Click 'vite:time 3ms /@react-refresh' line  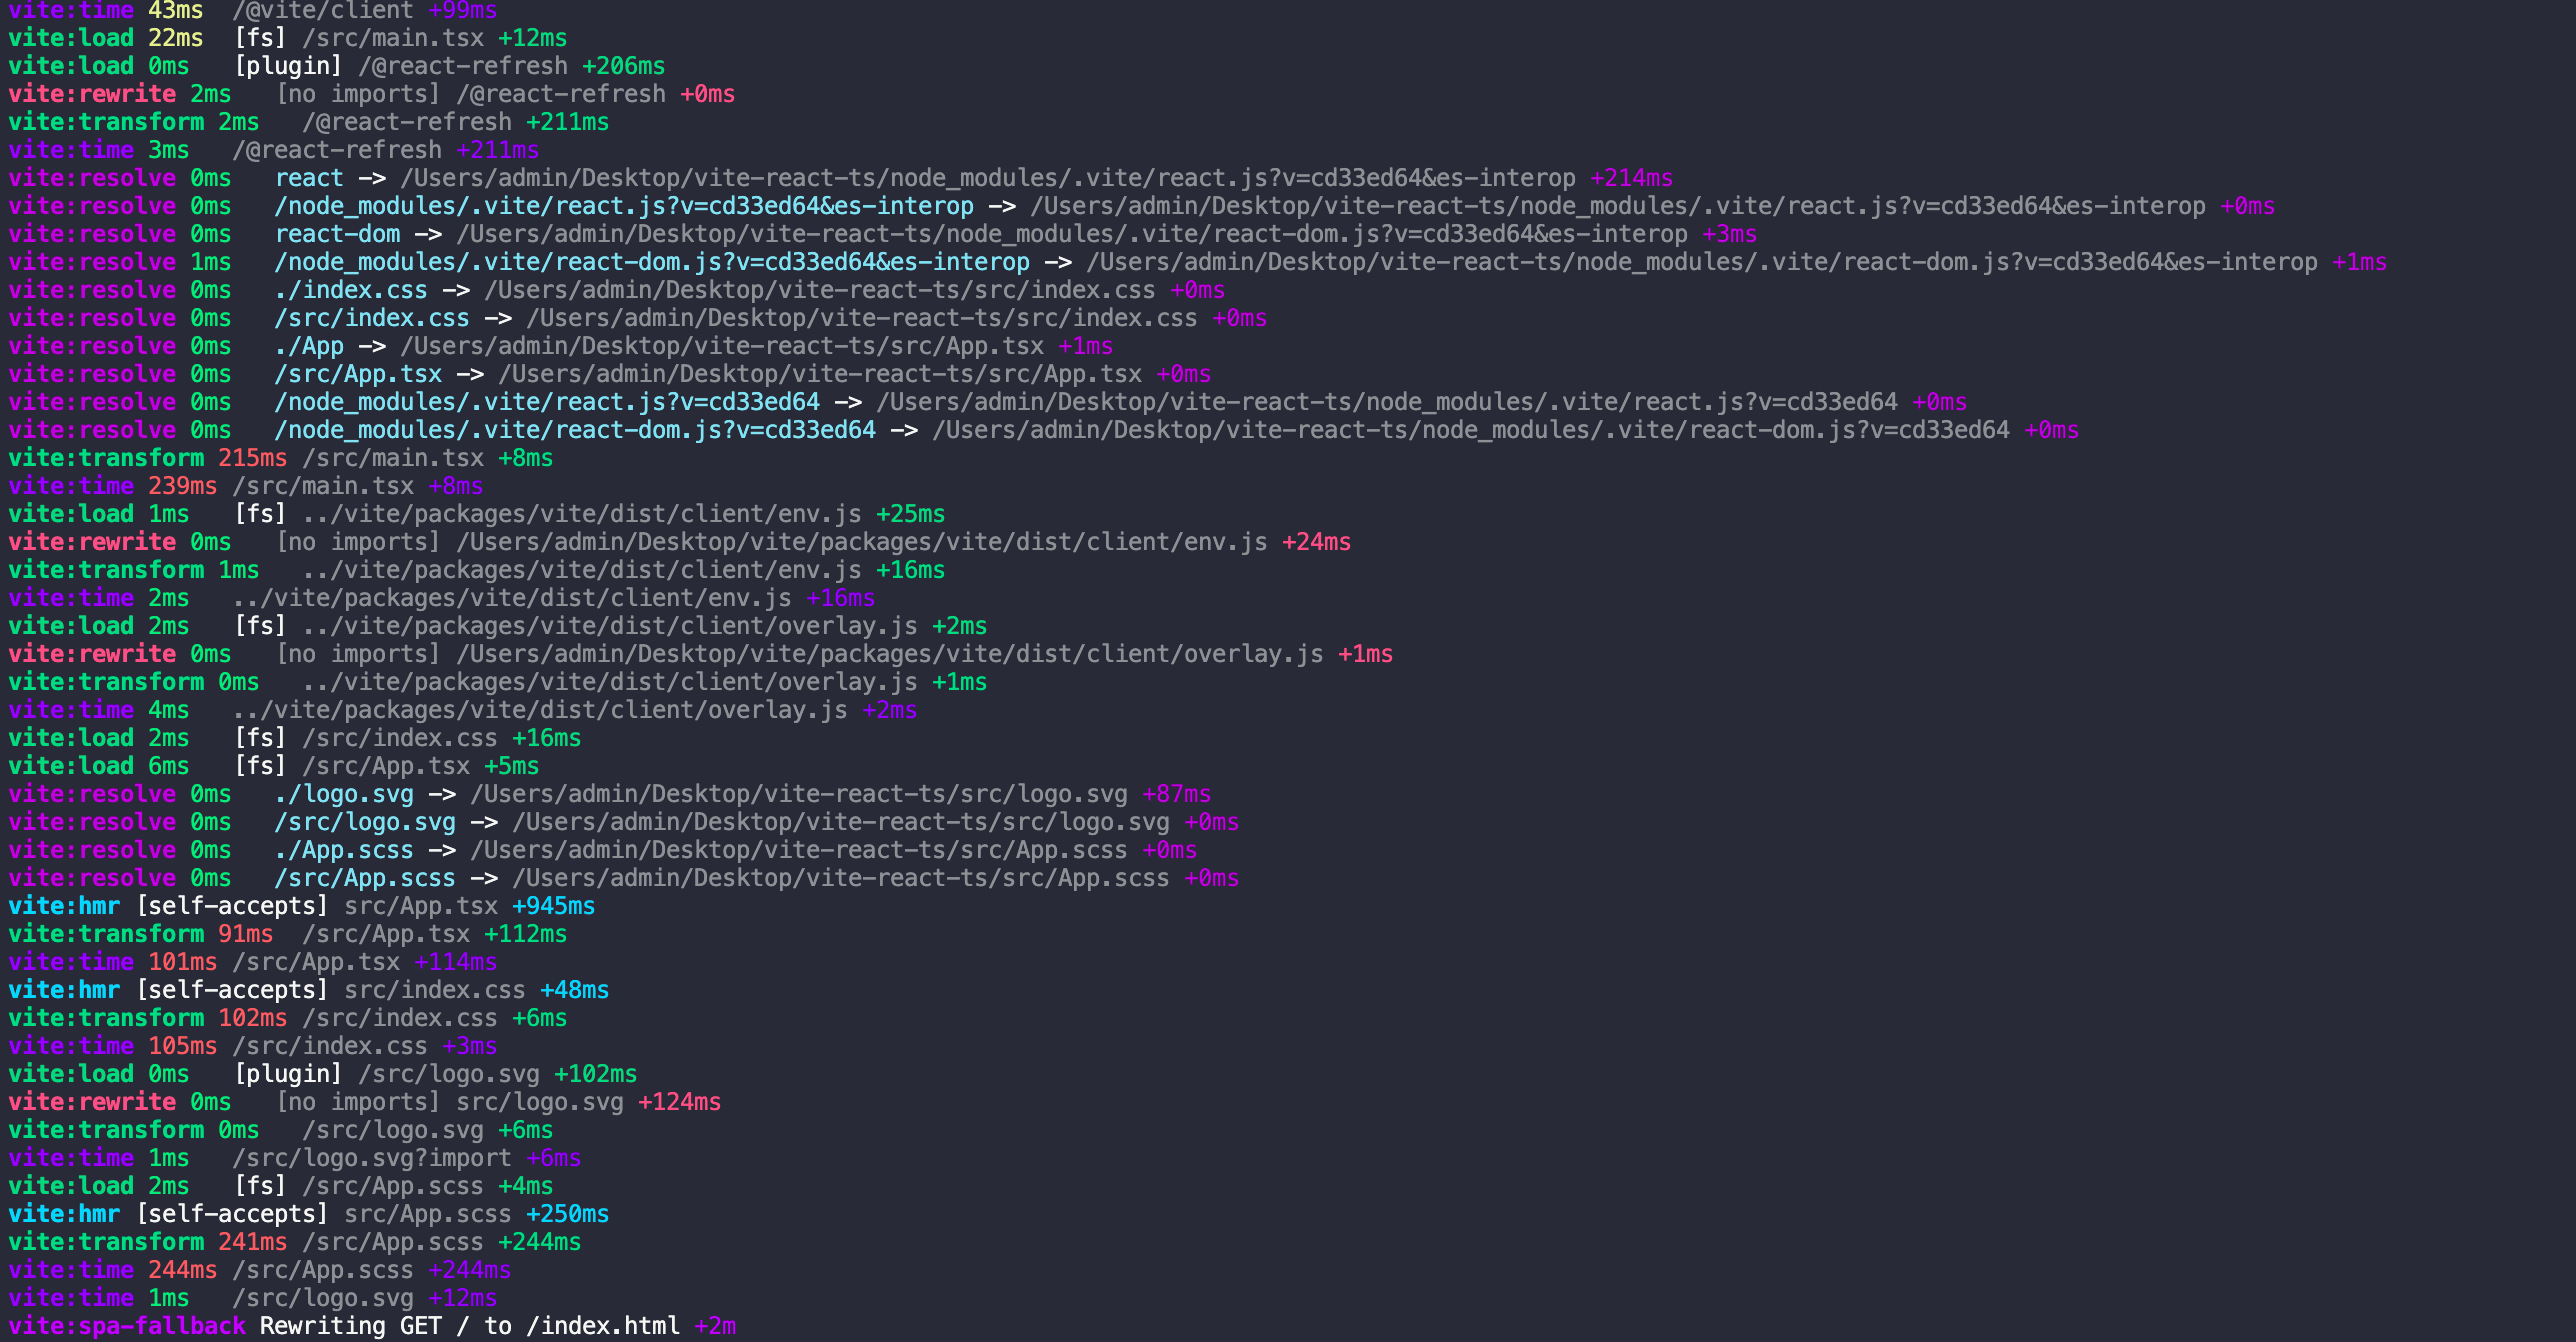[x=273, y=150]
